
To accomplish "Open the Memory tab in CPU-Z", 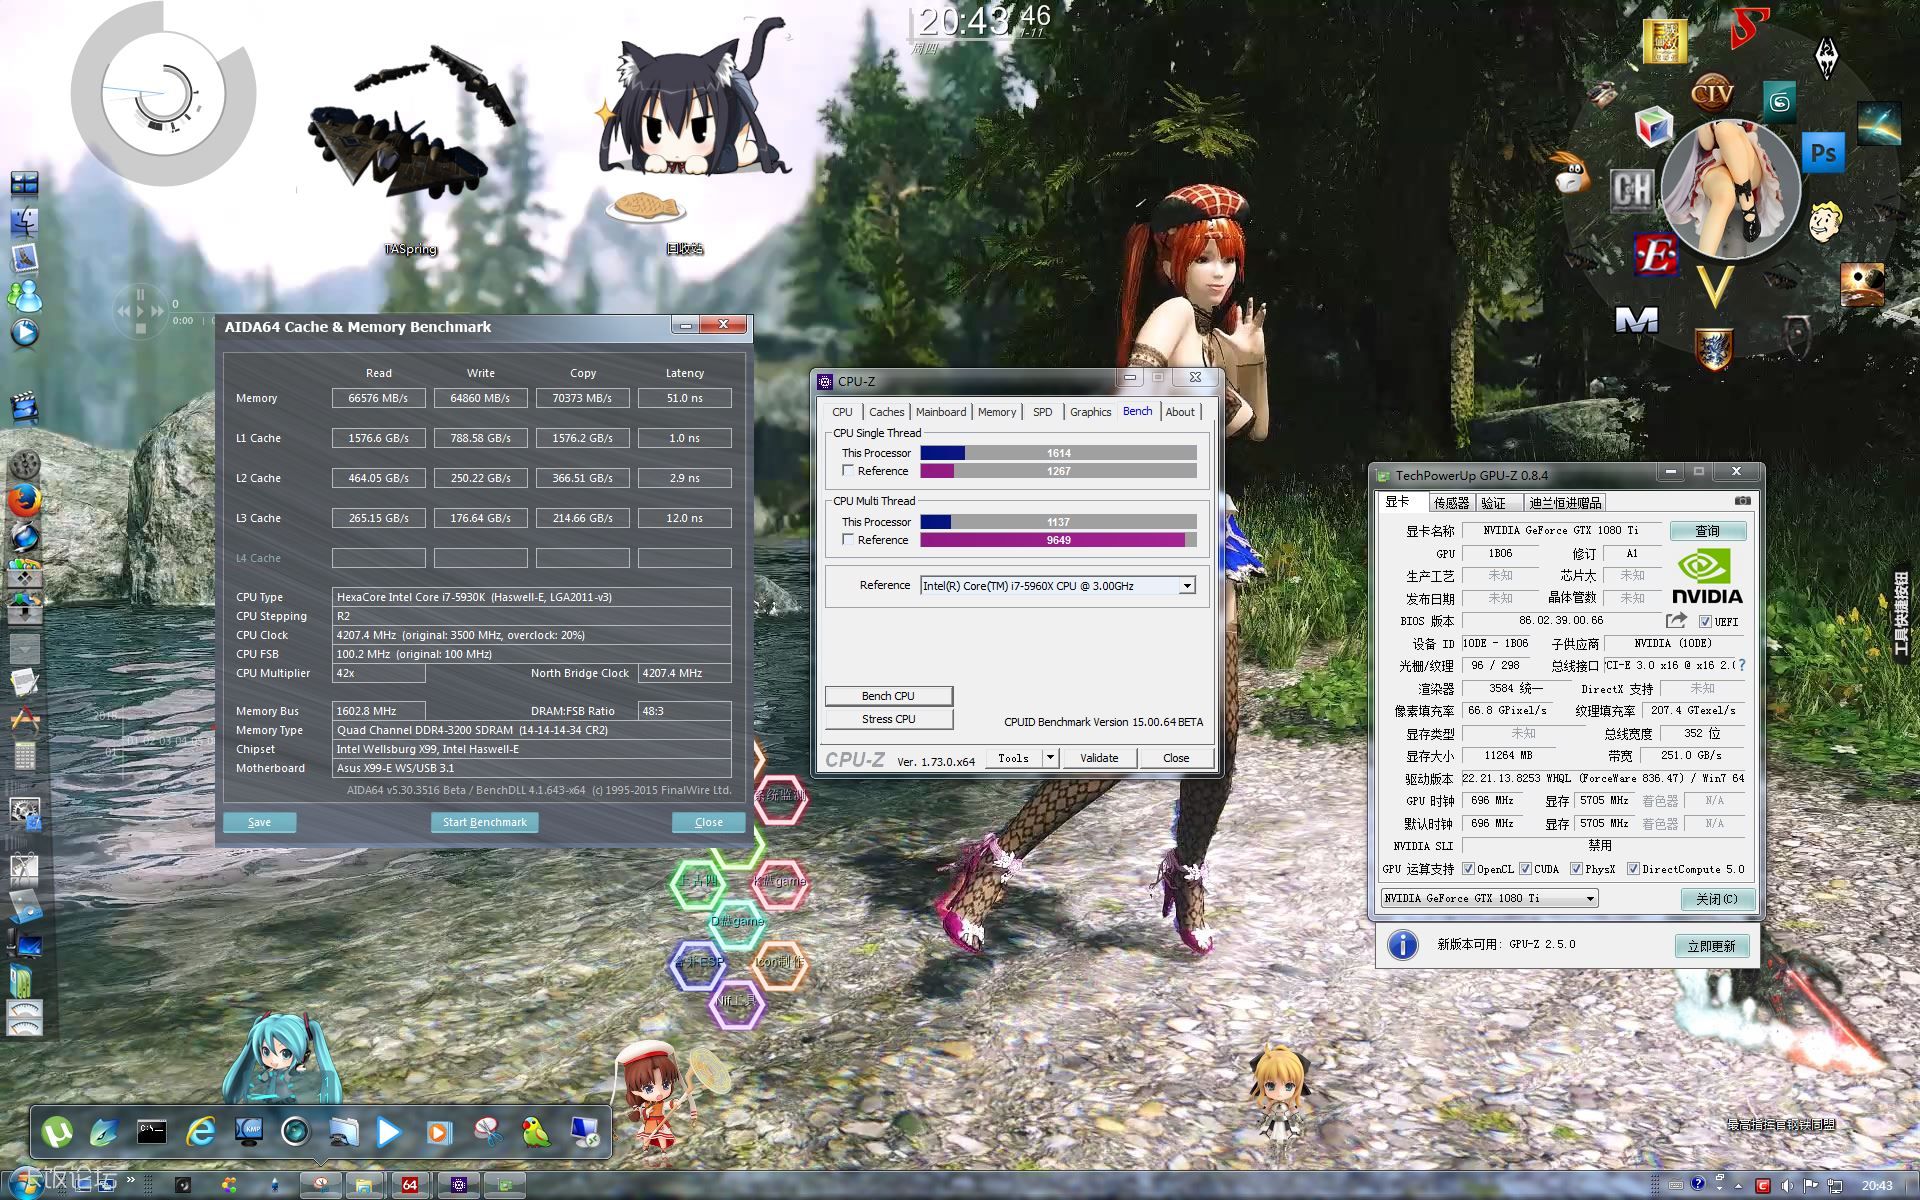I will click(997, 412).
